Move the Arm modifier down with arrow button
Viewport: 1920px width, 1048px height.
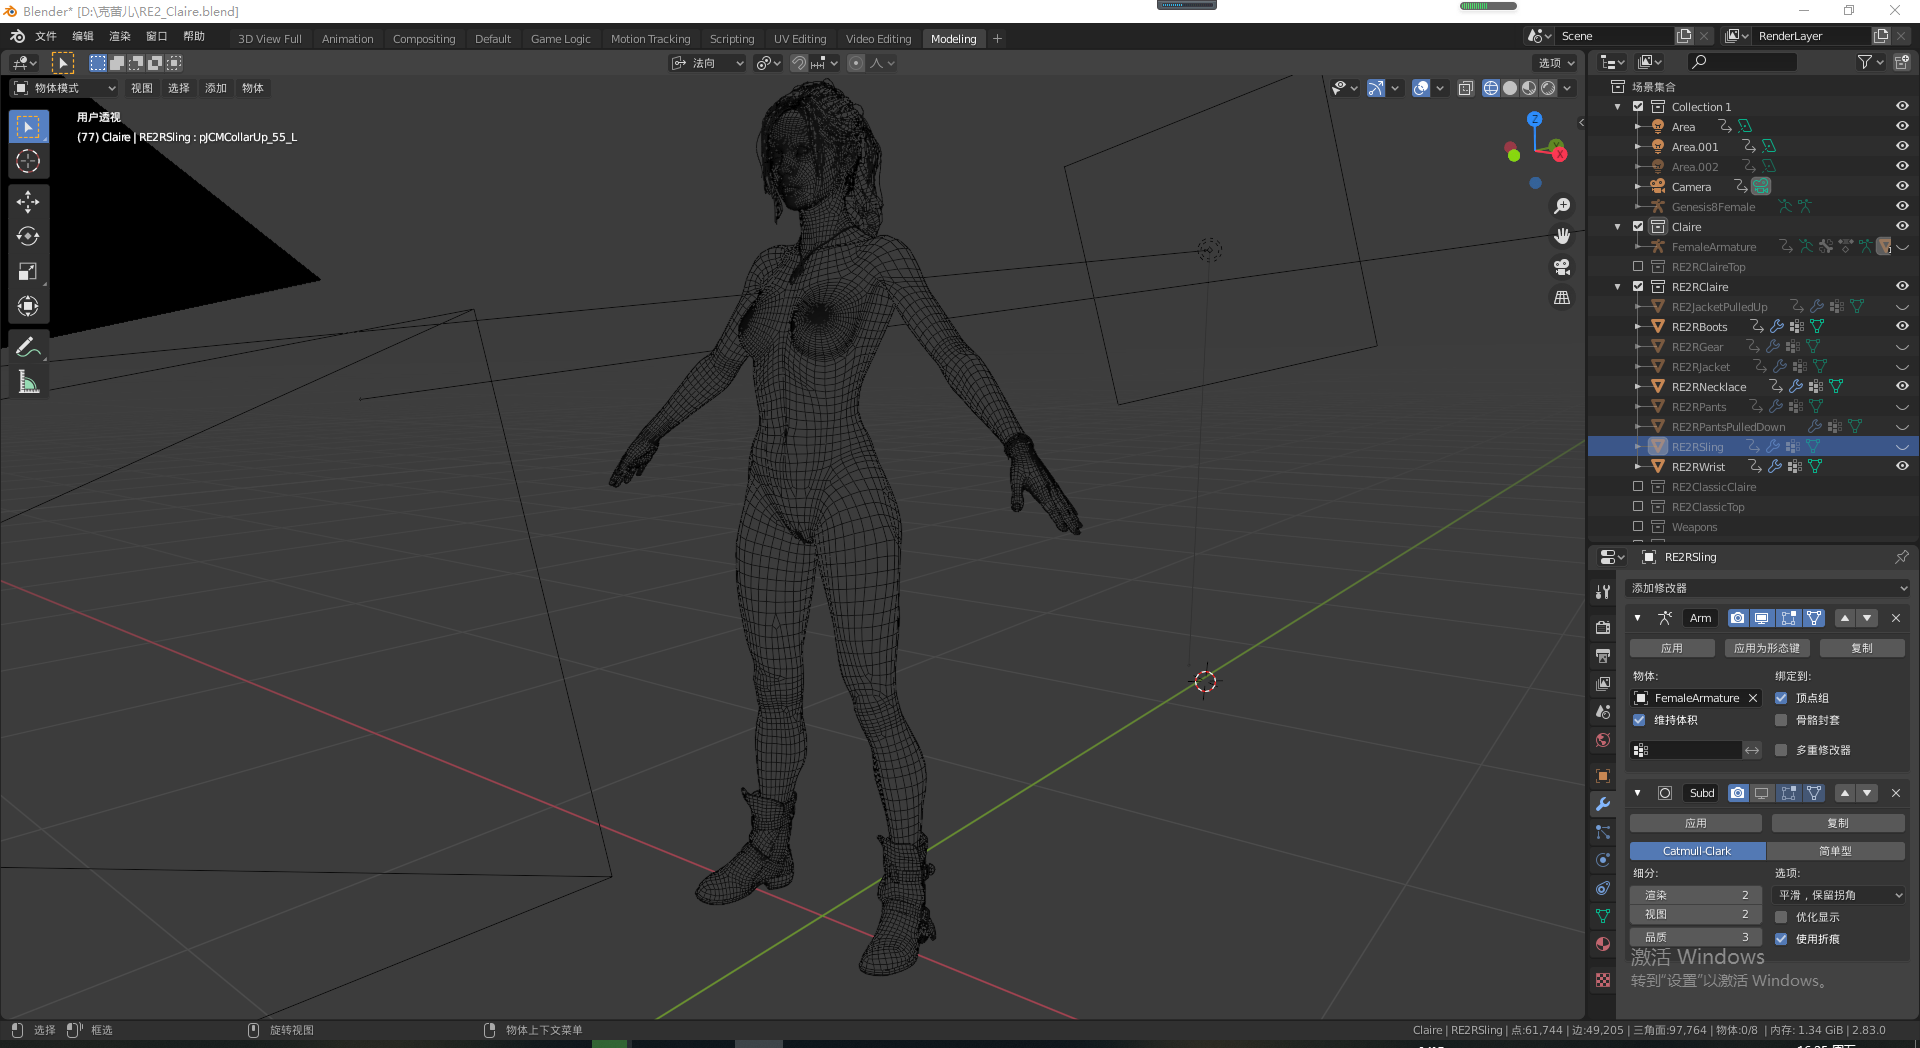(x=1867, y=618)
